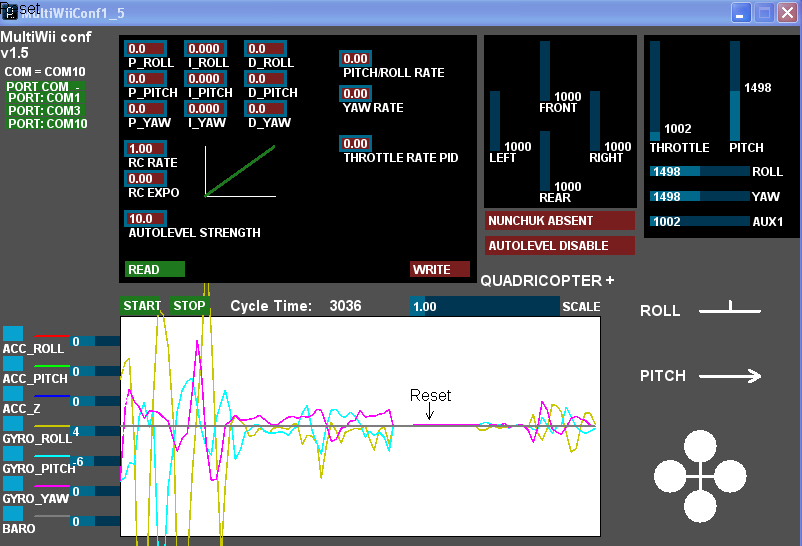Click the MultiWiiConf window title icon
802x546 pixels.
pos(10,12)
